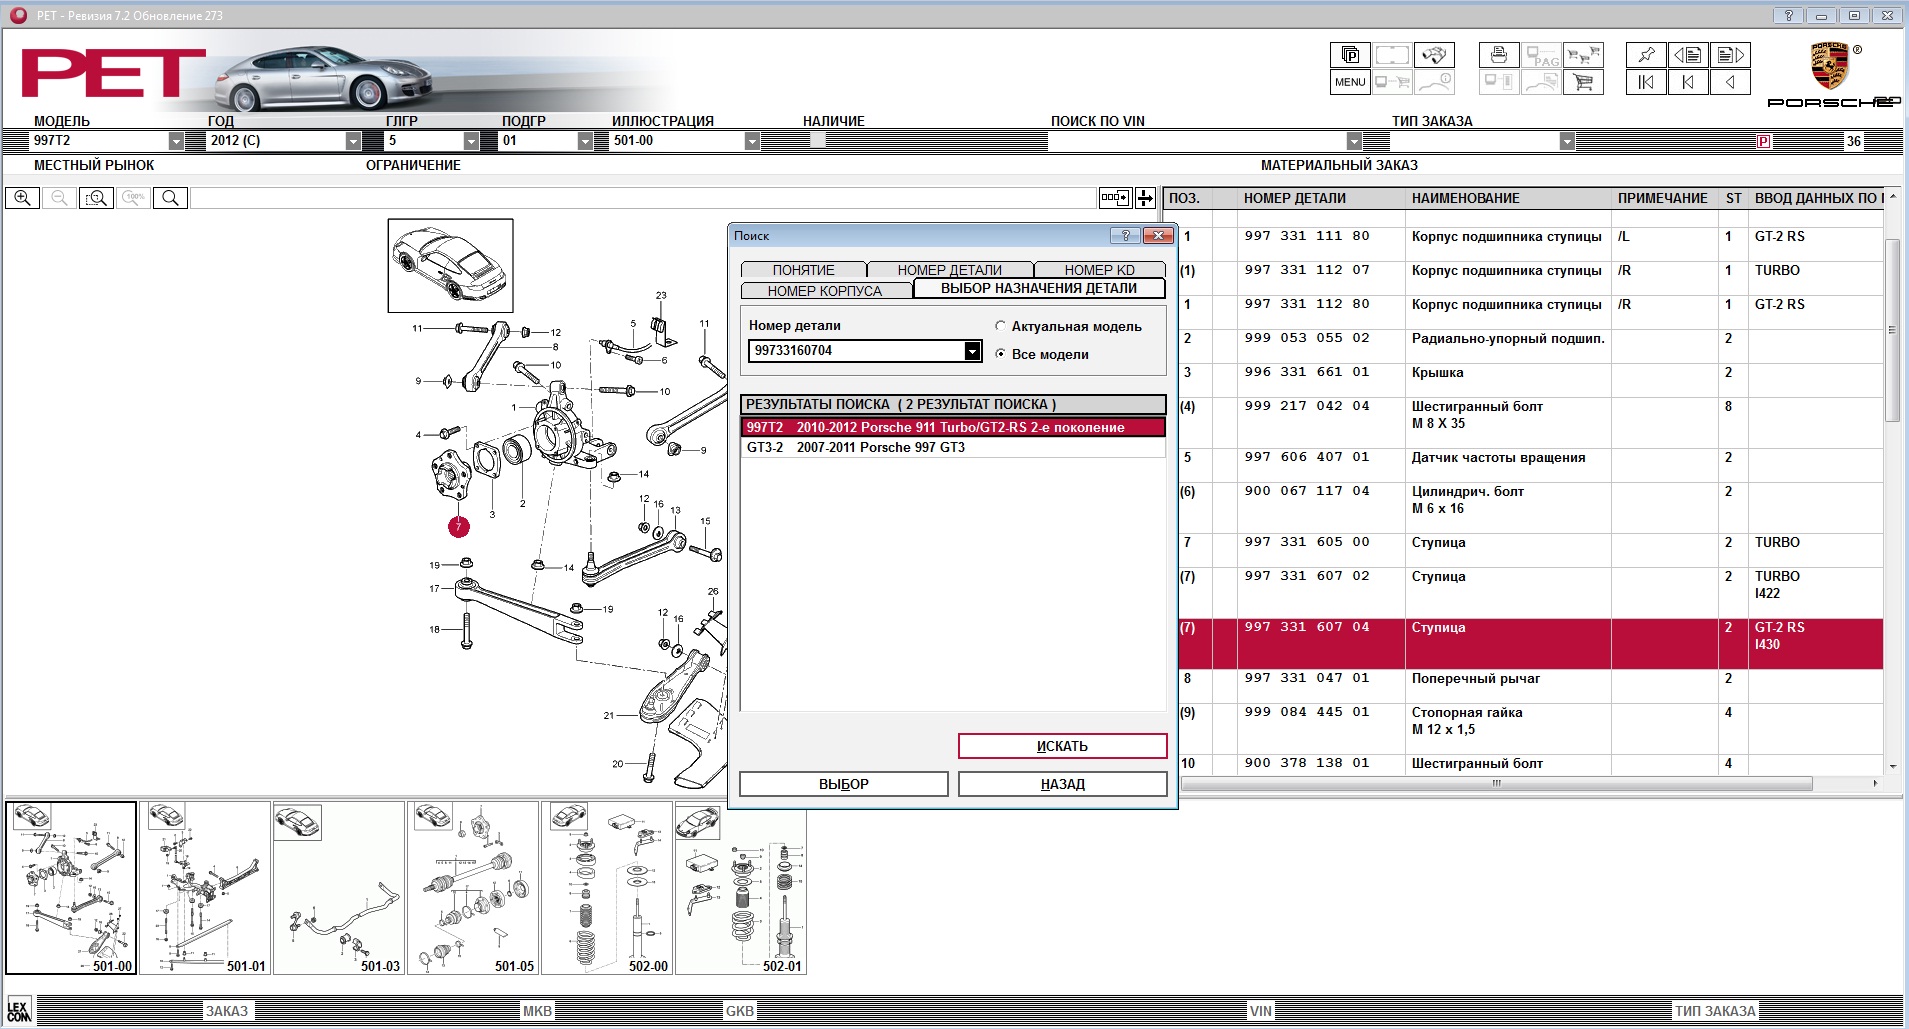Switch to ВЫБОР НАЗНАЧЕНИЯ ДЕТАЛИ tab
1909x1029 pixels.
[1039, 288]
